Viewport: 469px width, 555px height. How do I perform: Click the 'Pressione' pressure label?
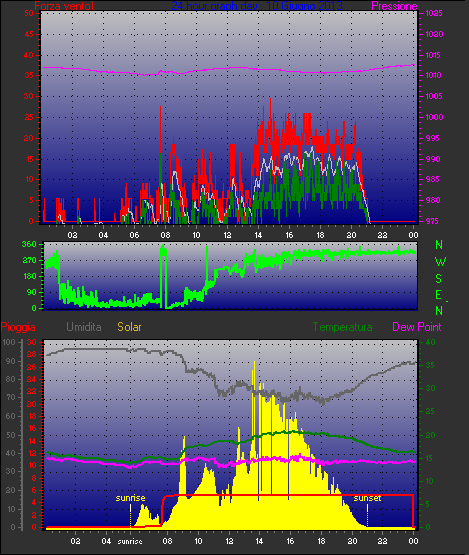pyautogui.click(x=394, y=6)
